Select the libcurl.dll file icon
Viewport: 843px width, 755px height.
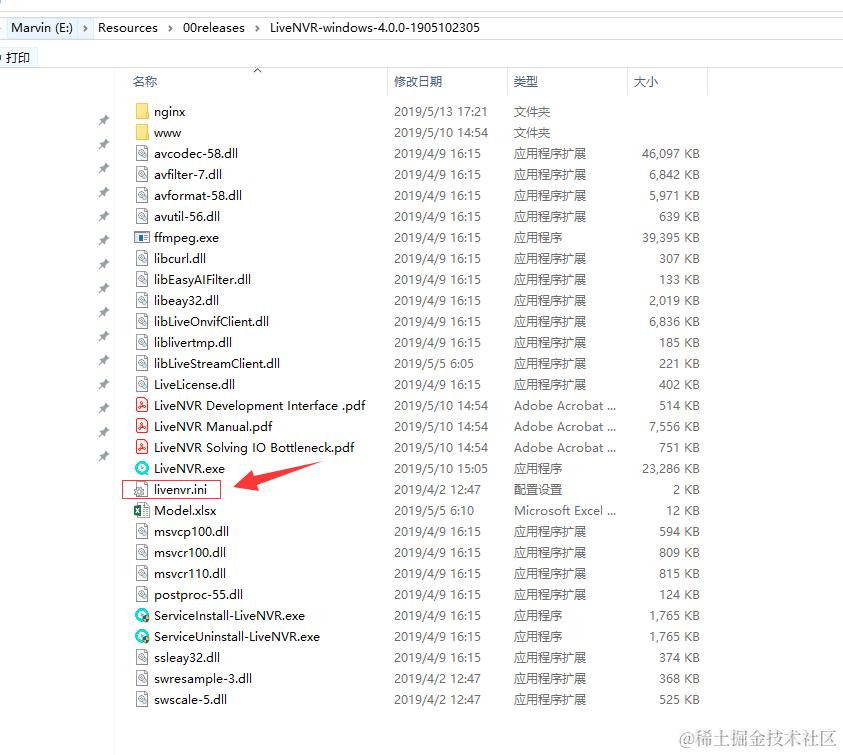click(x=142, y=258)
